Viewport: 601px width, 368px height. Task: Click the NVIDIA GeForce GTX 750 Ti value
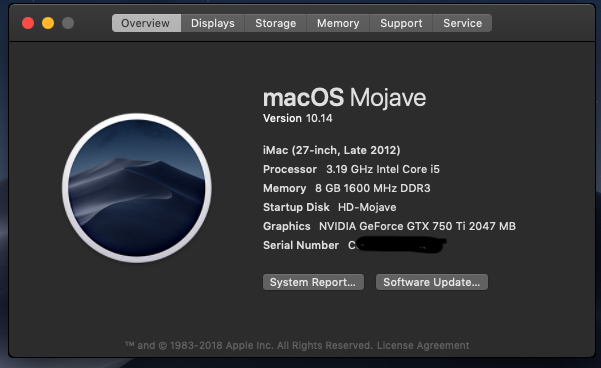pos(417,226)
